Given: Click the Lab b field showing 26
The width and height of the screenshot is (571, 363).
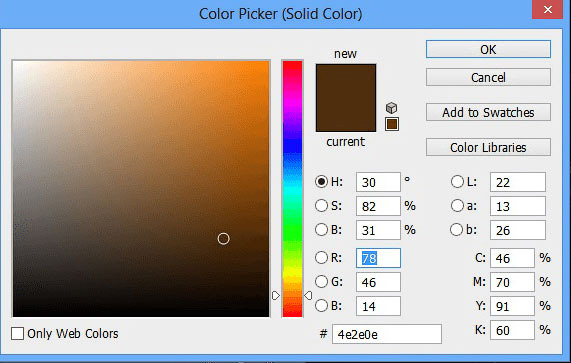Looking at the screenshot, I should coord(518,230).
